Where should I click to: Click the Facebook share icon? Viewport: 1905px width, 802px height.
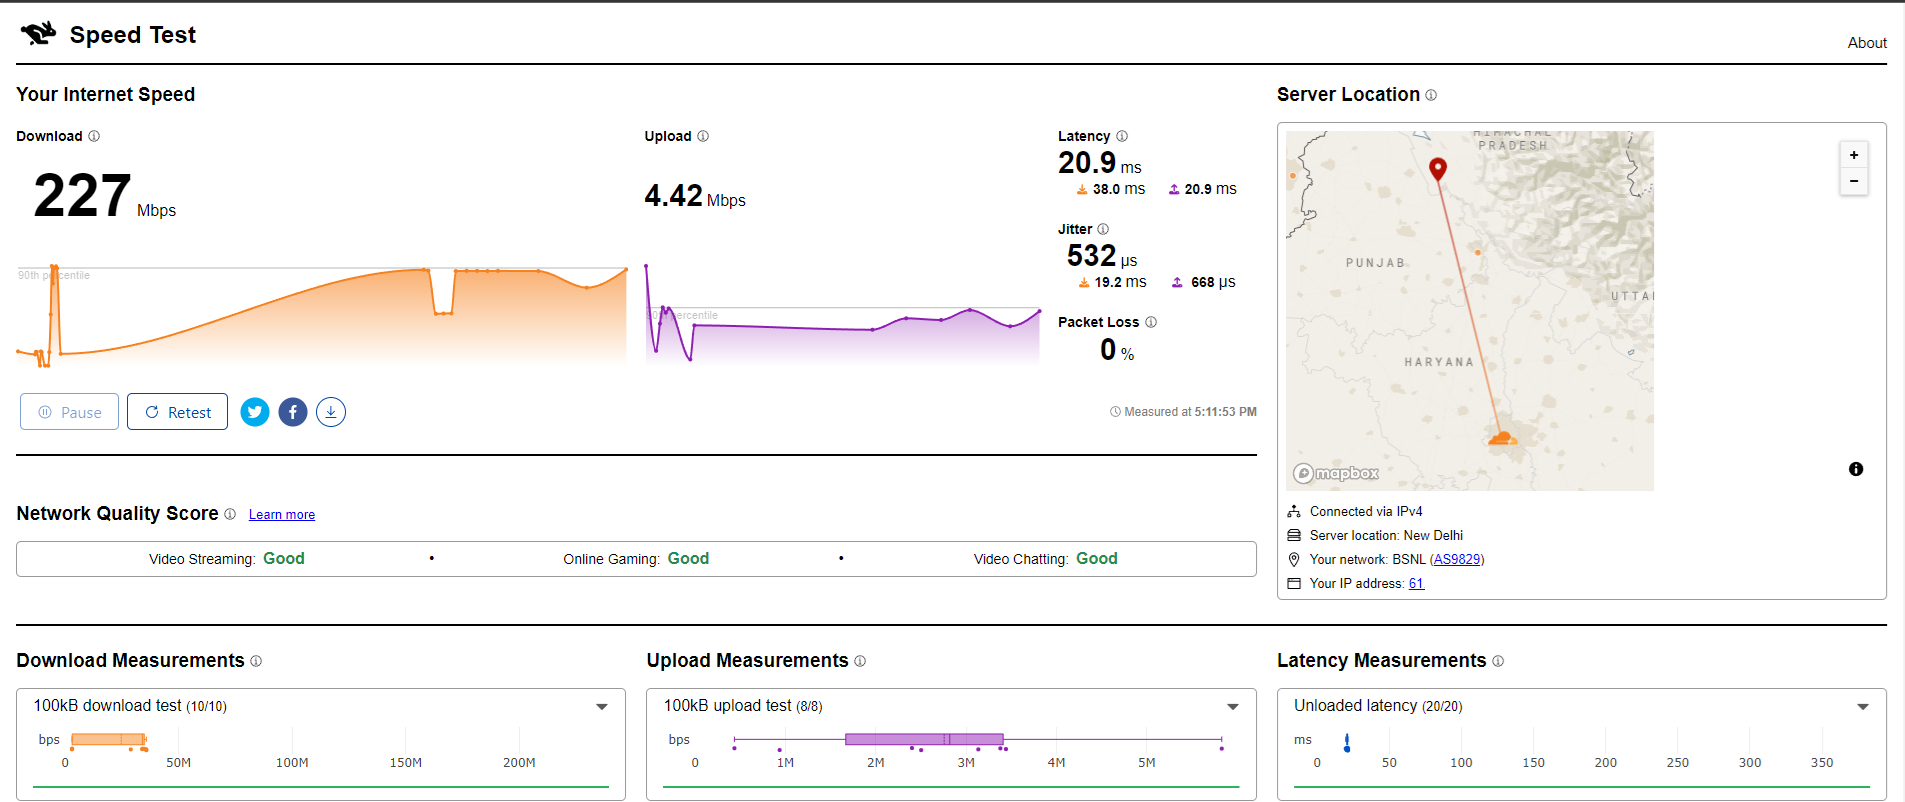(x=293, y=412)
